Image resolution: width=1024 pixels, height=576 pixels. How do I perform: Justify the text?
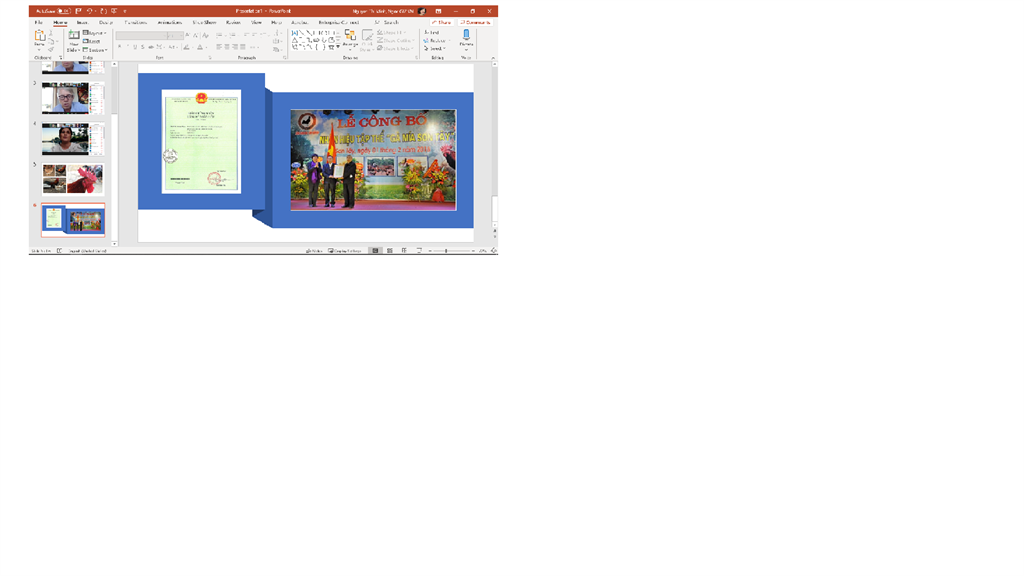[243, 47]
